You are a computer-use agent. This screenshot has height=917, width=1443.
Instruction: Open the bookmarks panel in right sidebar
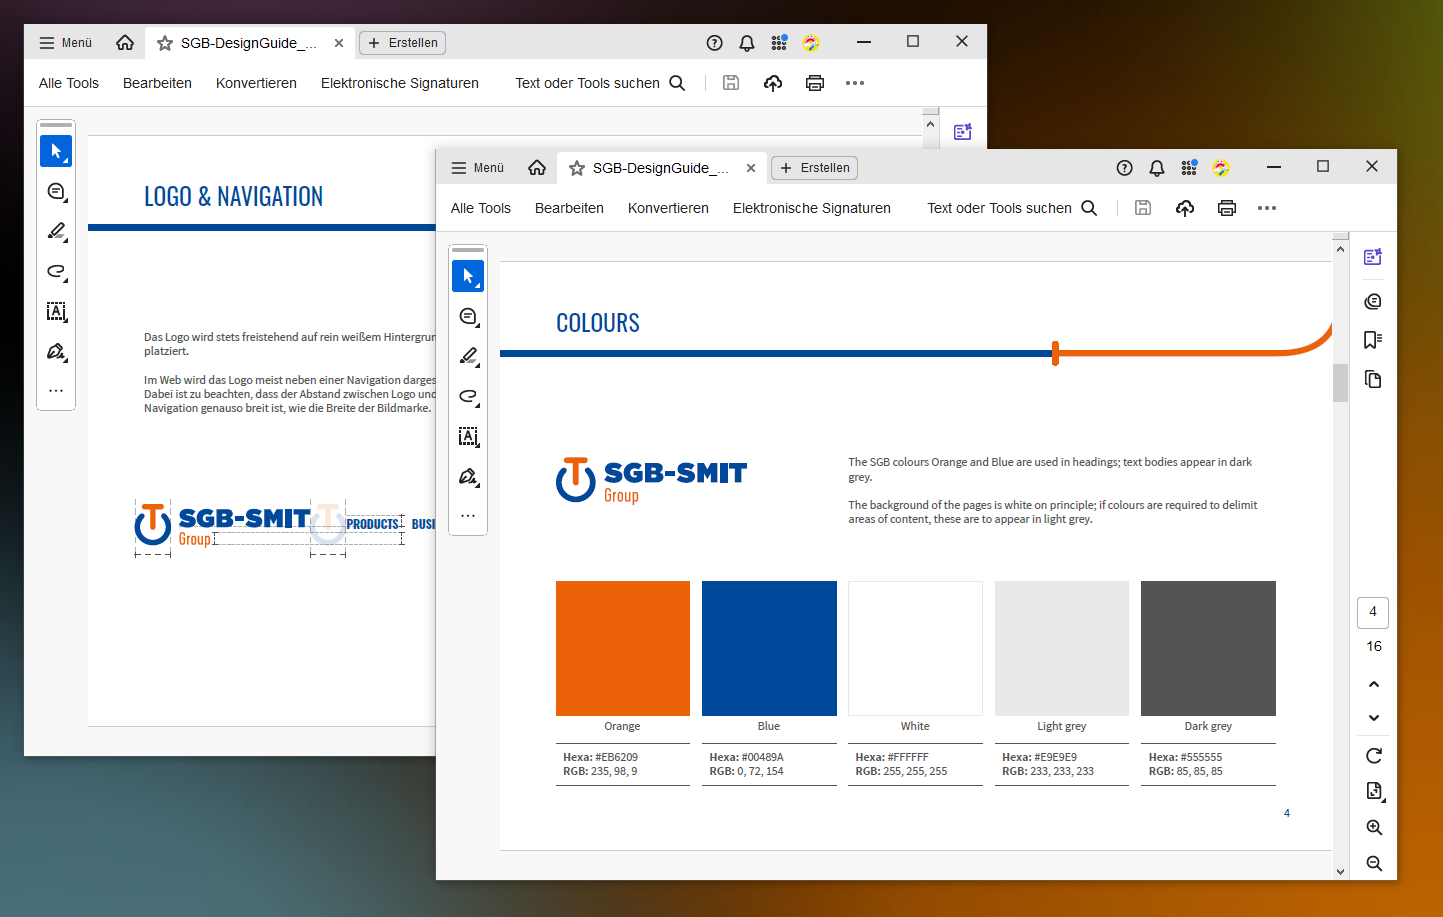(x=1373, y=340)
